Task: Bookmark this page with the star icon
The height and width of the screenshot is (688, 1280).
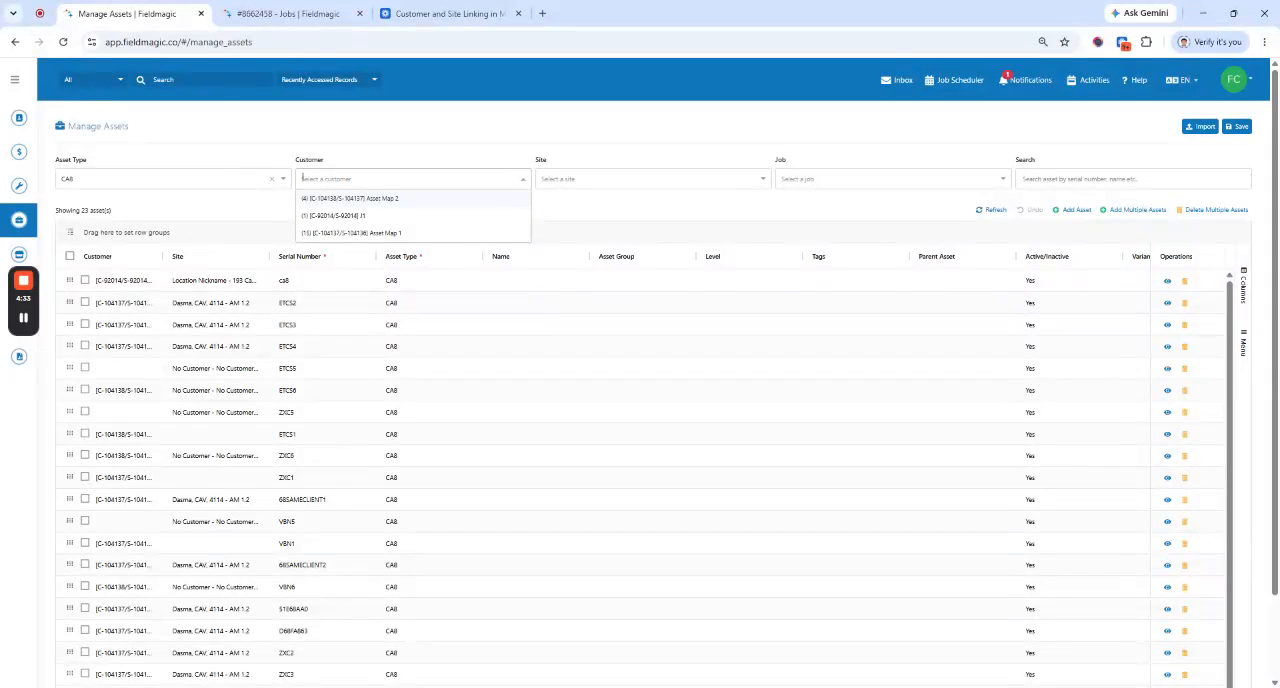Action: [1065, 42]
